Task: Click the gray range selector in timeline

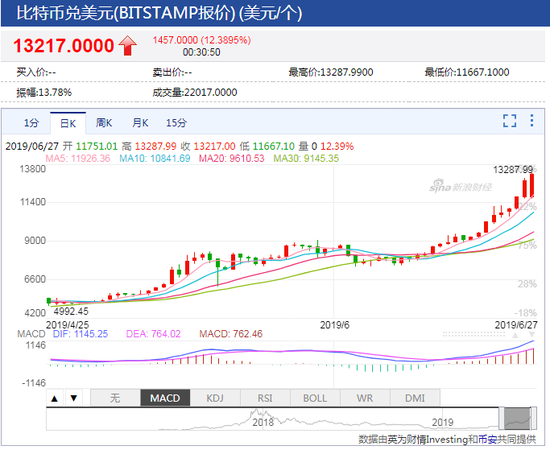Action: [517, 418]
